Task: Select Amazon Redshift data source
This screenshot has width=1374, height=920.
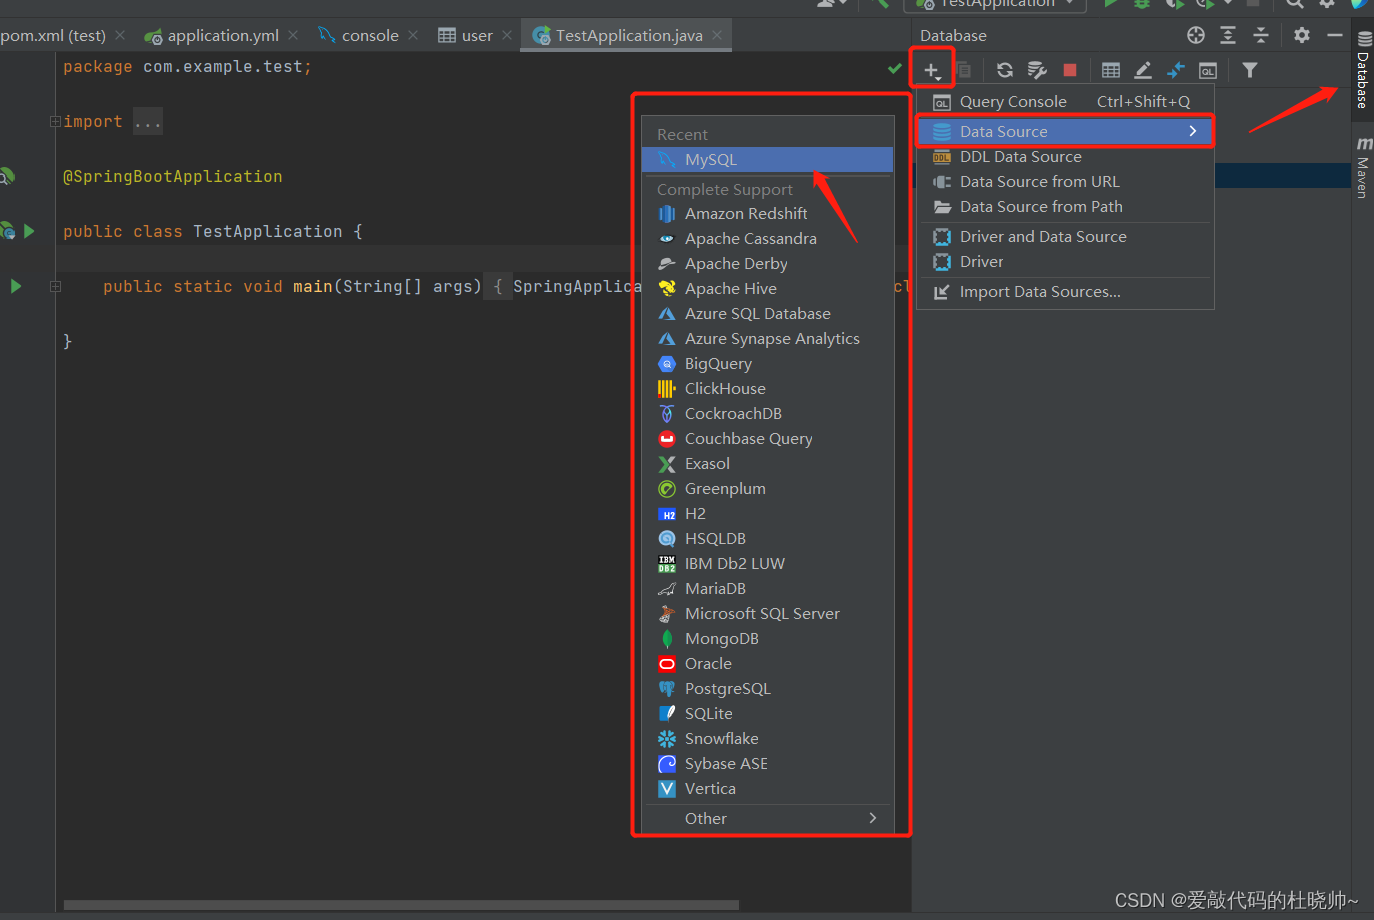Action: (x=767, y=214)
